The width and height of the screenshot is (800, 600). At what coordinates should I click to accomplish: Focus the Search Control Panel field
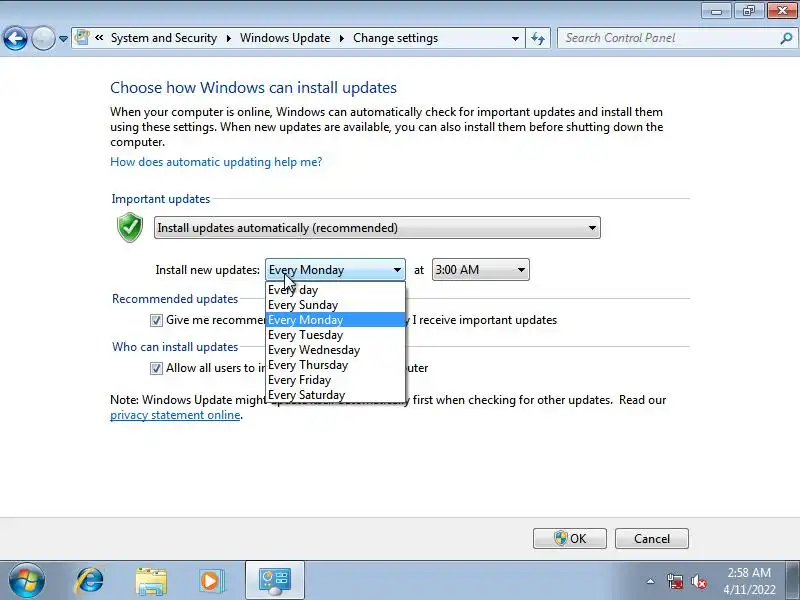click(x=668, y=38)
